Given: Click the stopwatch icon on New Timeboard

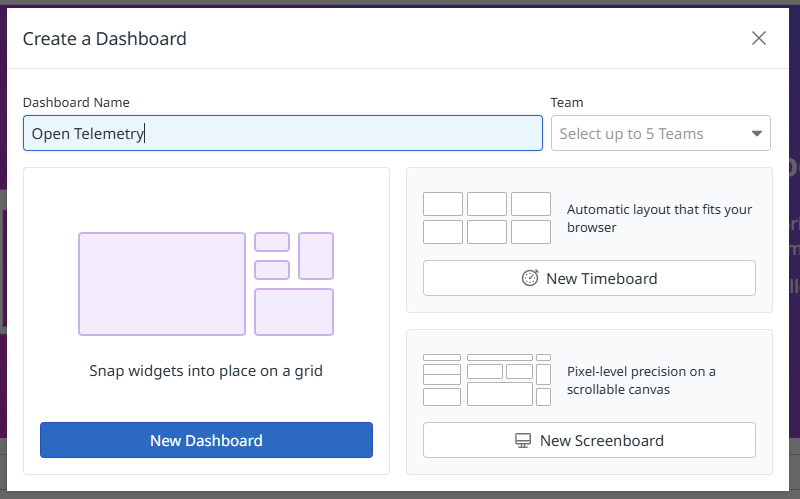Looking at the screenshot, I should [530, 278].
